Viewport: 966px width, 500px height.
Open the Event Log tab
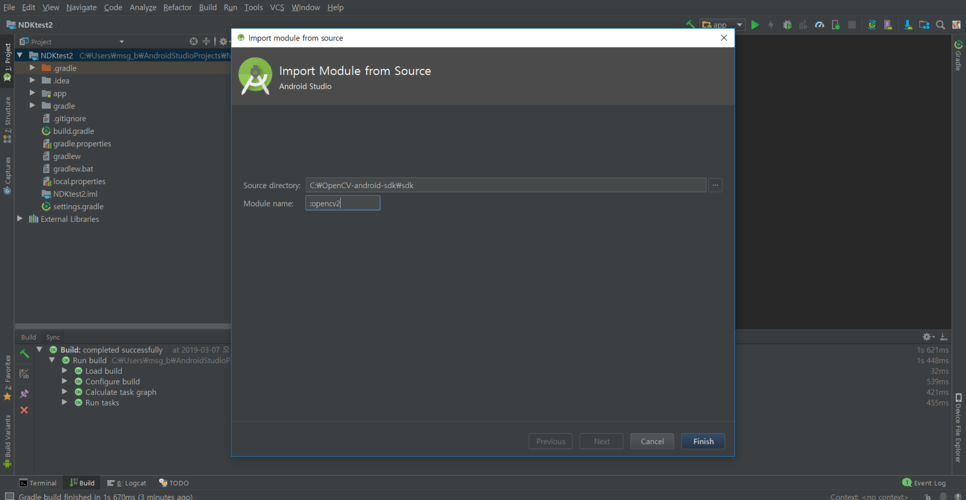(923, 483)
